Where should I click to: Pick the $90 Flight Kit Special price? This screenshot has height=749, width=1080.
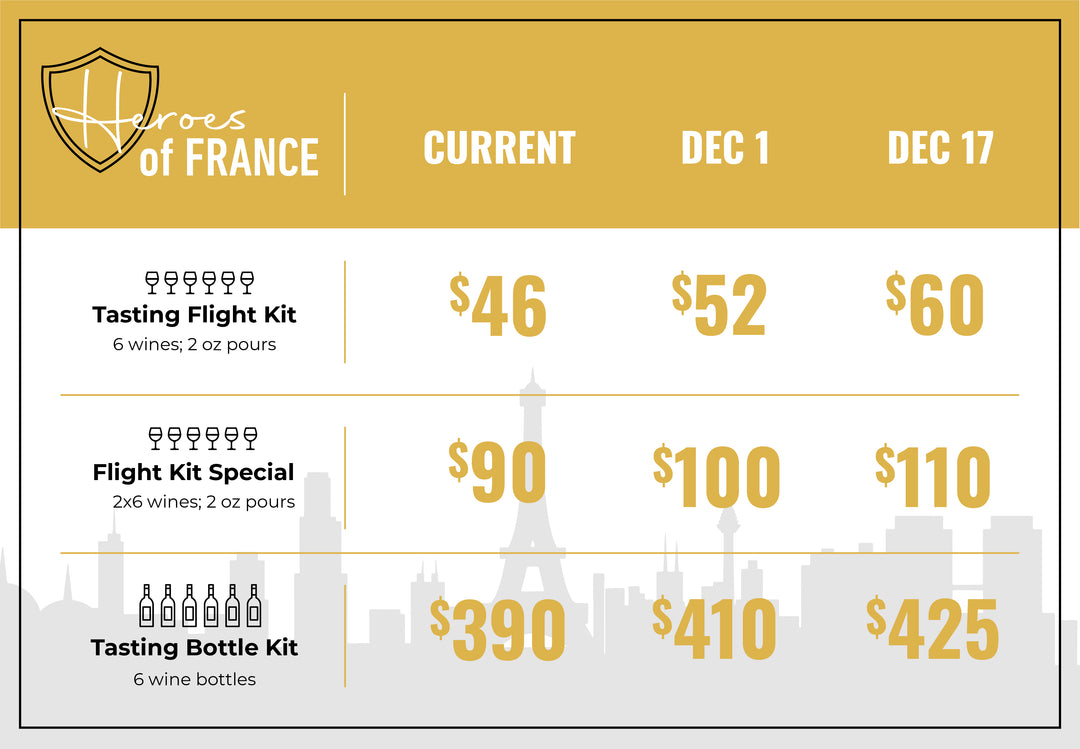pyautogui.click(x=497, y=473)
